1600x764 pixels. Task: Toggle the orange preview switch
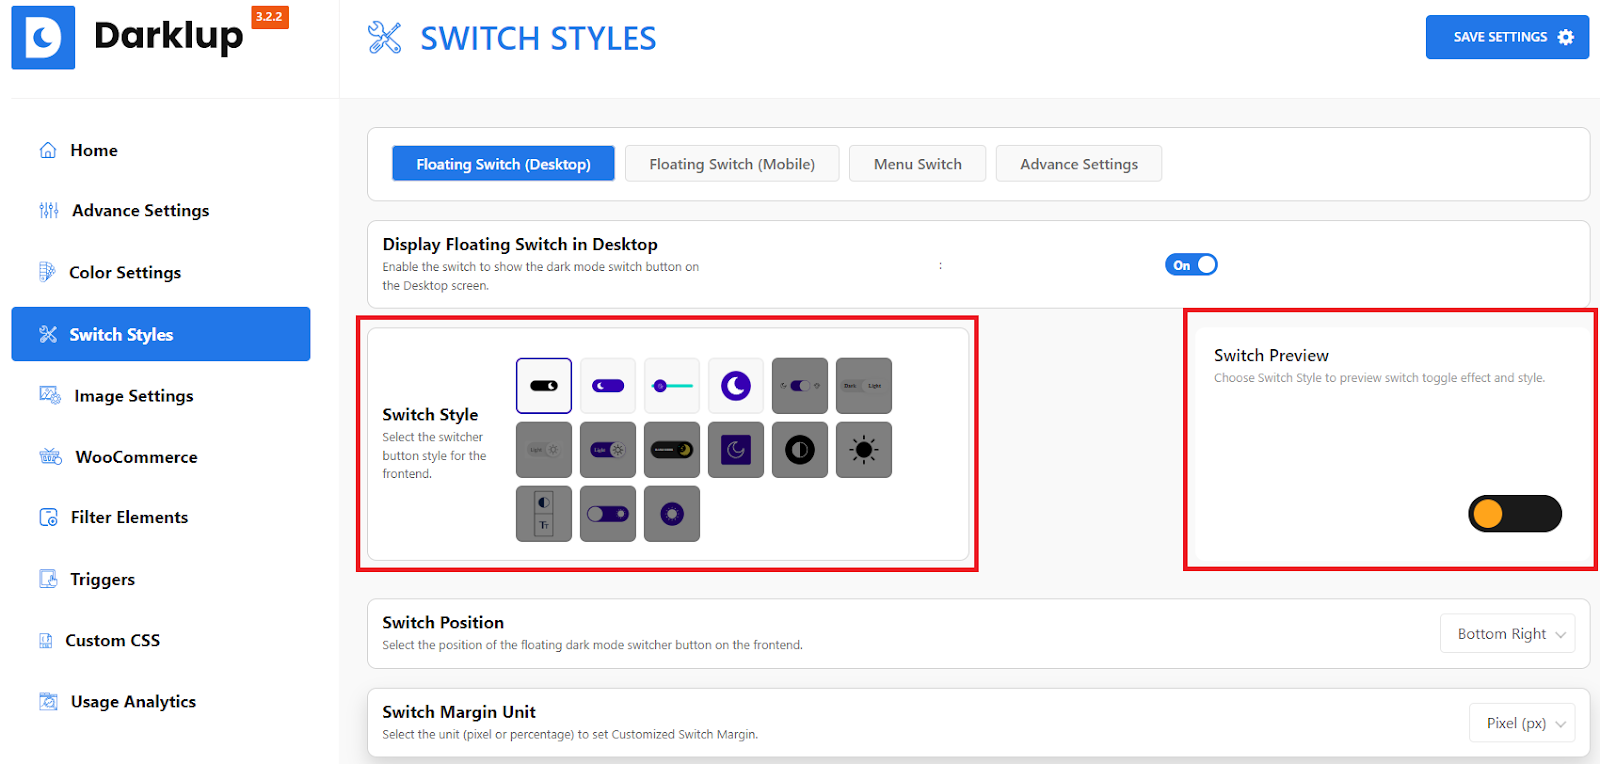(x=1515, y=514)
